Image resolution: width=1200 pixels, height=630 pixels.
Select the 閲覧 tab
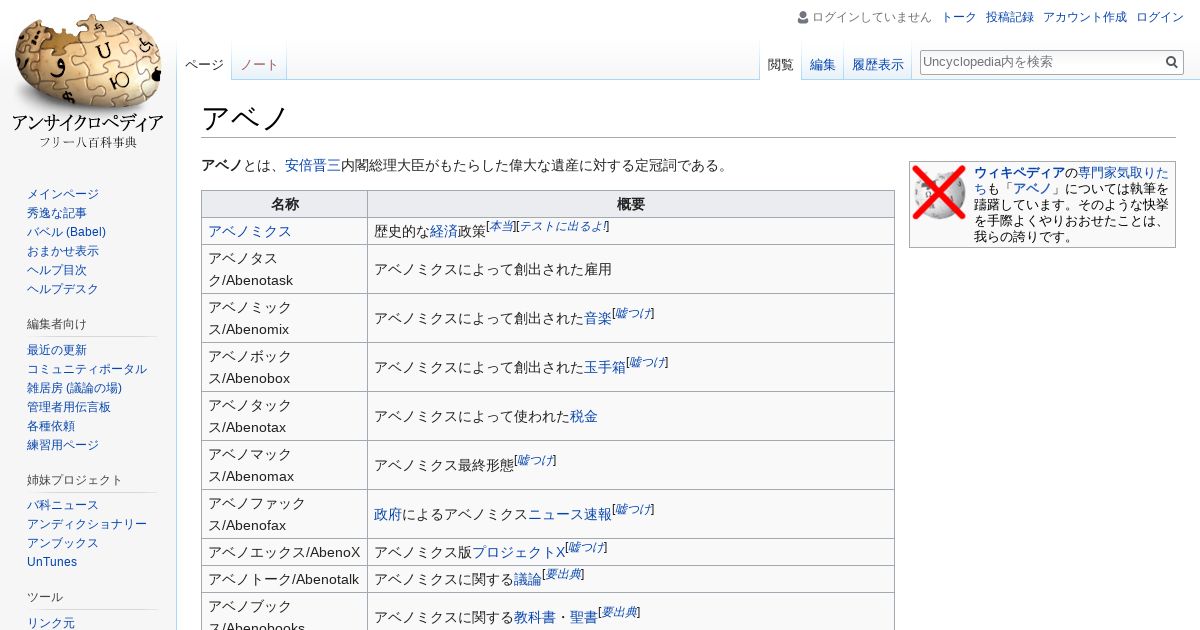780,64
